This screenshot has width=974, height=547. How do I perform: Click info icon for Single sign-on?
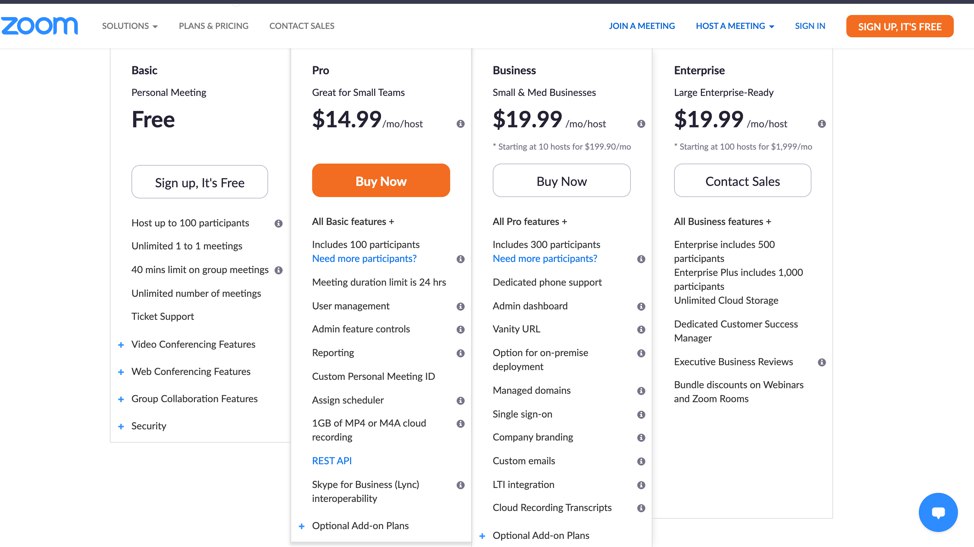[641, 414]
